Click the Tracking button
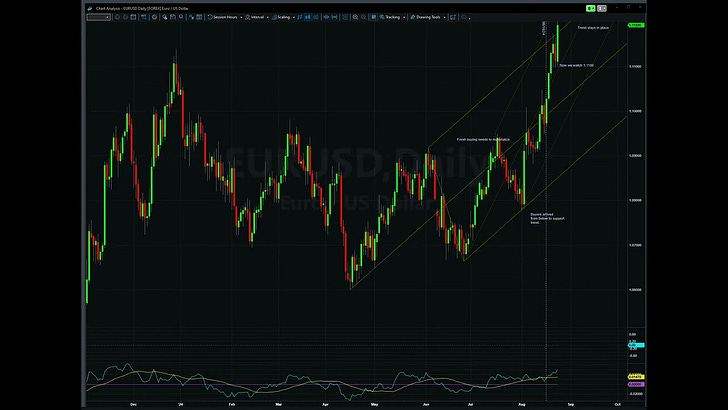 point(390,17)
